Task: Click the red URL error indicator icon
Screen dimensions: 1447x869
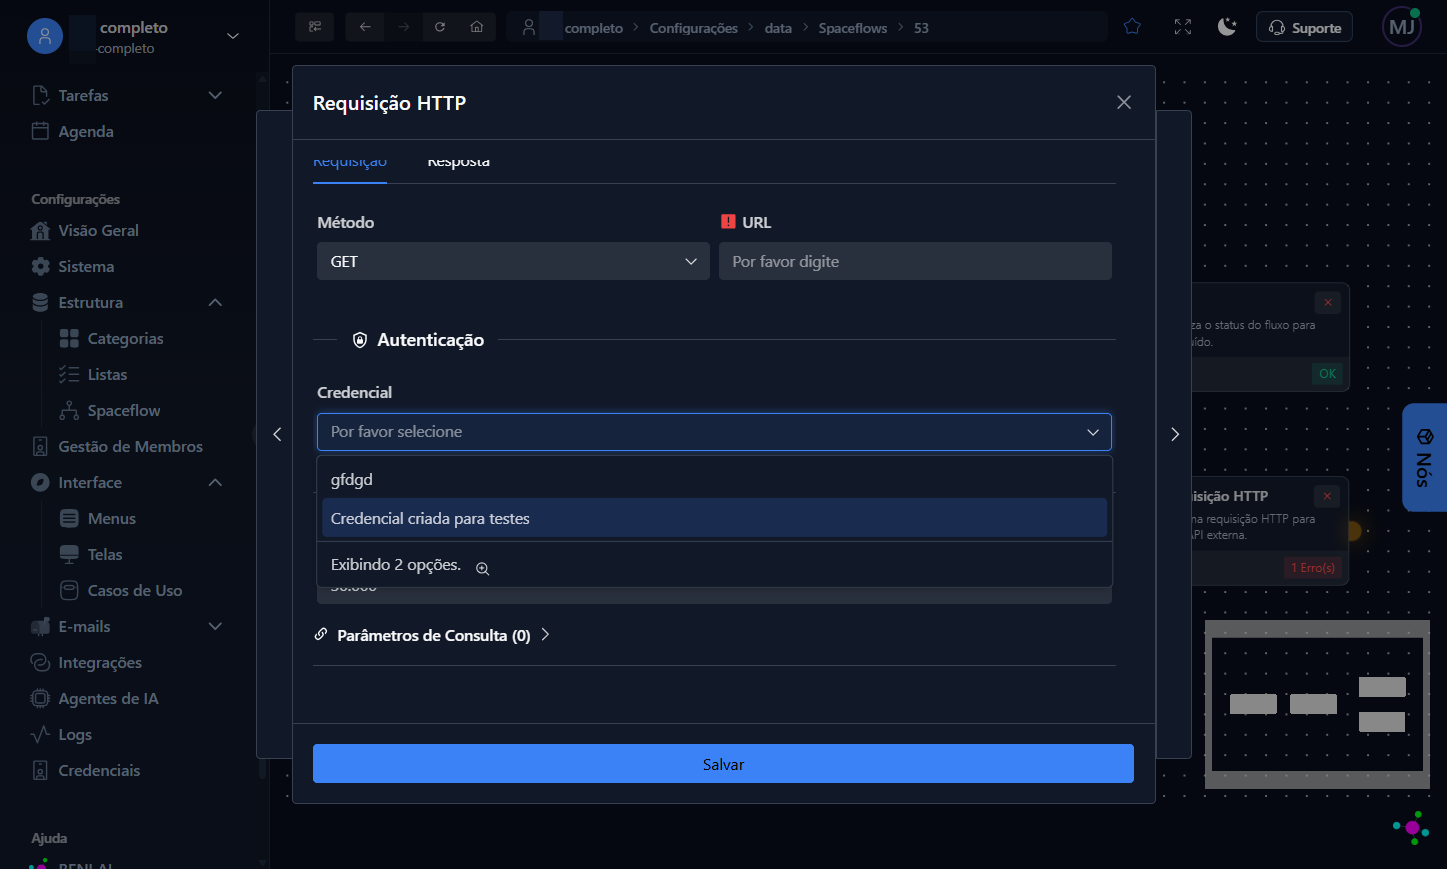Action: [x=728, y=222]
